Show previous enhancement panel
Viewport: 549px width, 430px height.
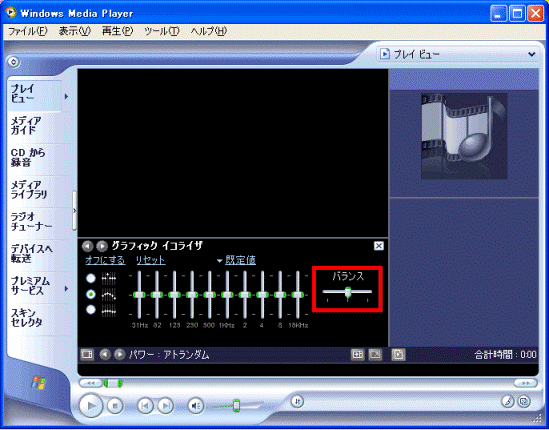88,246
